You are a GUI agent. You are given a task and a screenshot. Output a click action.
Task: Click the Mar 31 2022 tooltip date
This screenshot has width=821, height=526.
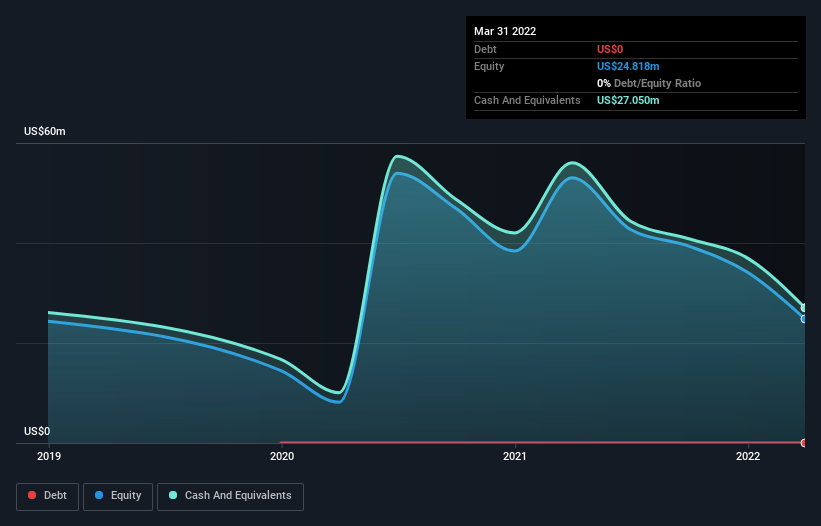(x=505, y=31)
